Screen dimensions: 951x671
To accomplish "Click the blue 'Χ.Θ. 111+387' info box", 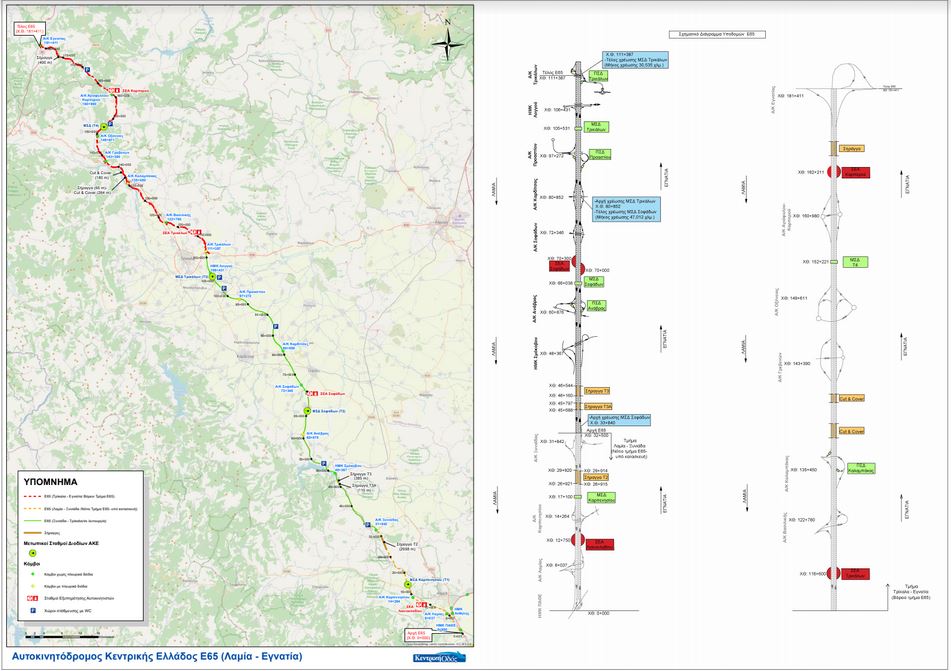I will click(636, 60).
